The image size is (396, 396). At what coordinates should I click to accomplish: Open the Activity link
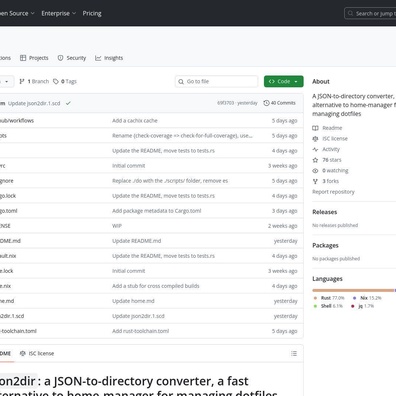pos(331,149)
